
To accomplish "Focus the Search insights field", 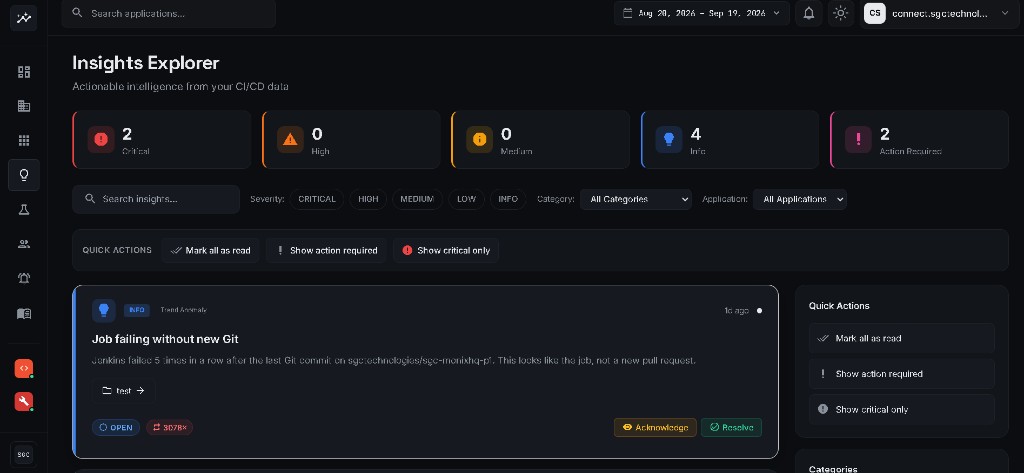I will [156, 199].
